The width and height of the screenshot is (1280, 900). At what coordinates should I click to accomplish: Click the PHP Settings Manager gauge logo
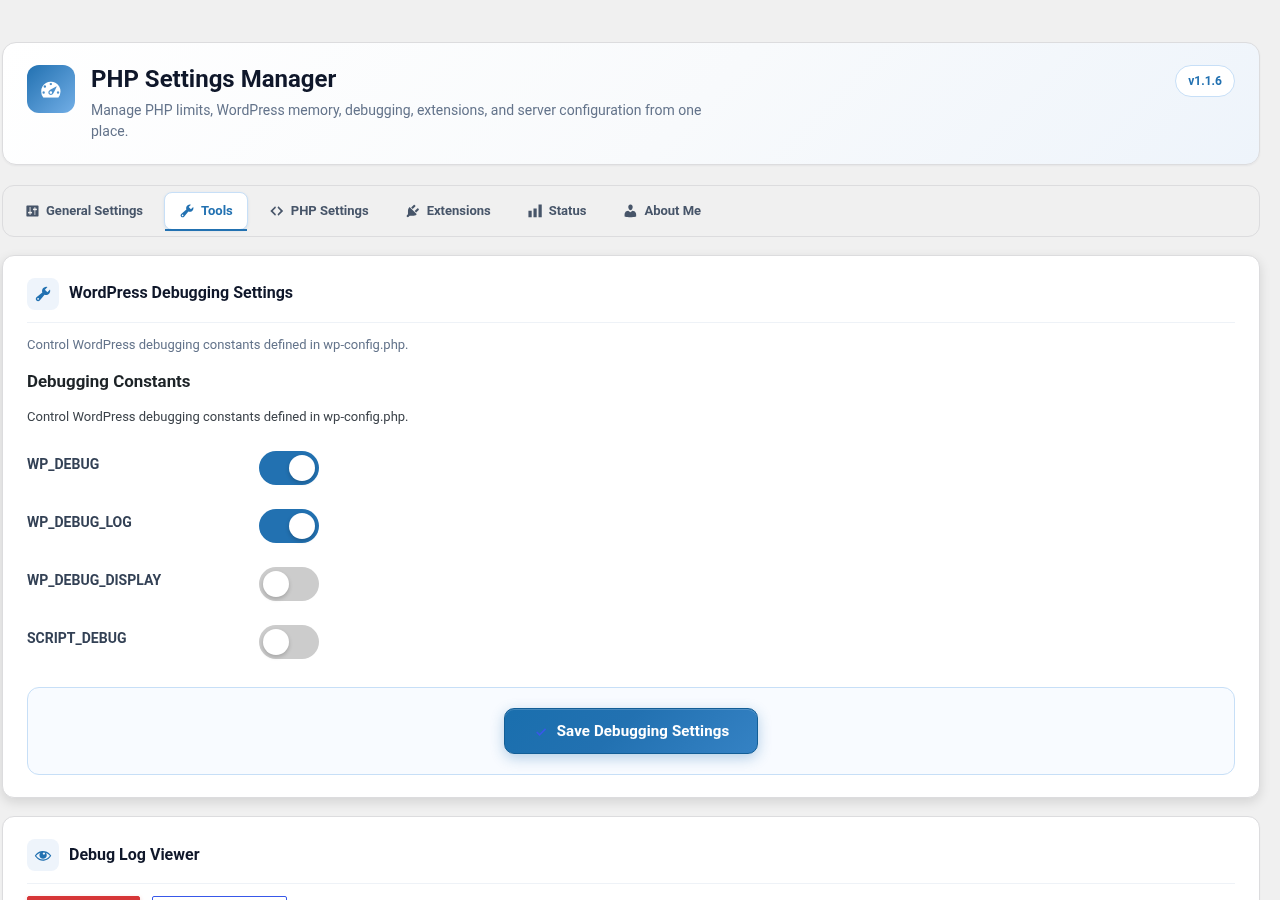(51, 89)
